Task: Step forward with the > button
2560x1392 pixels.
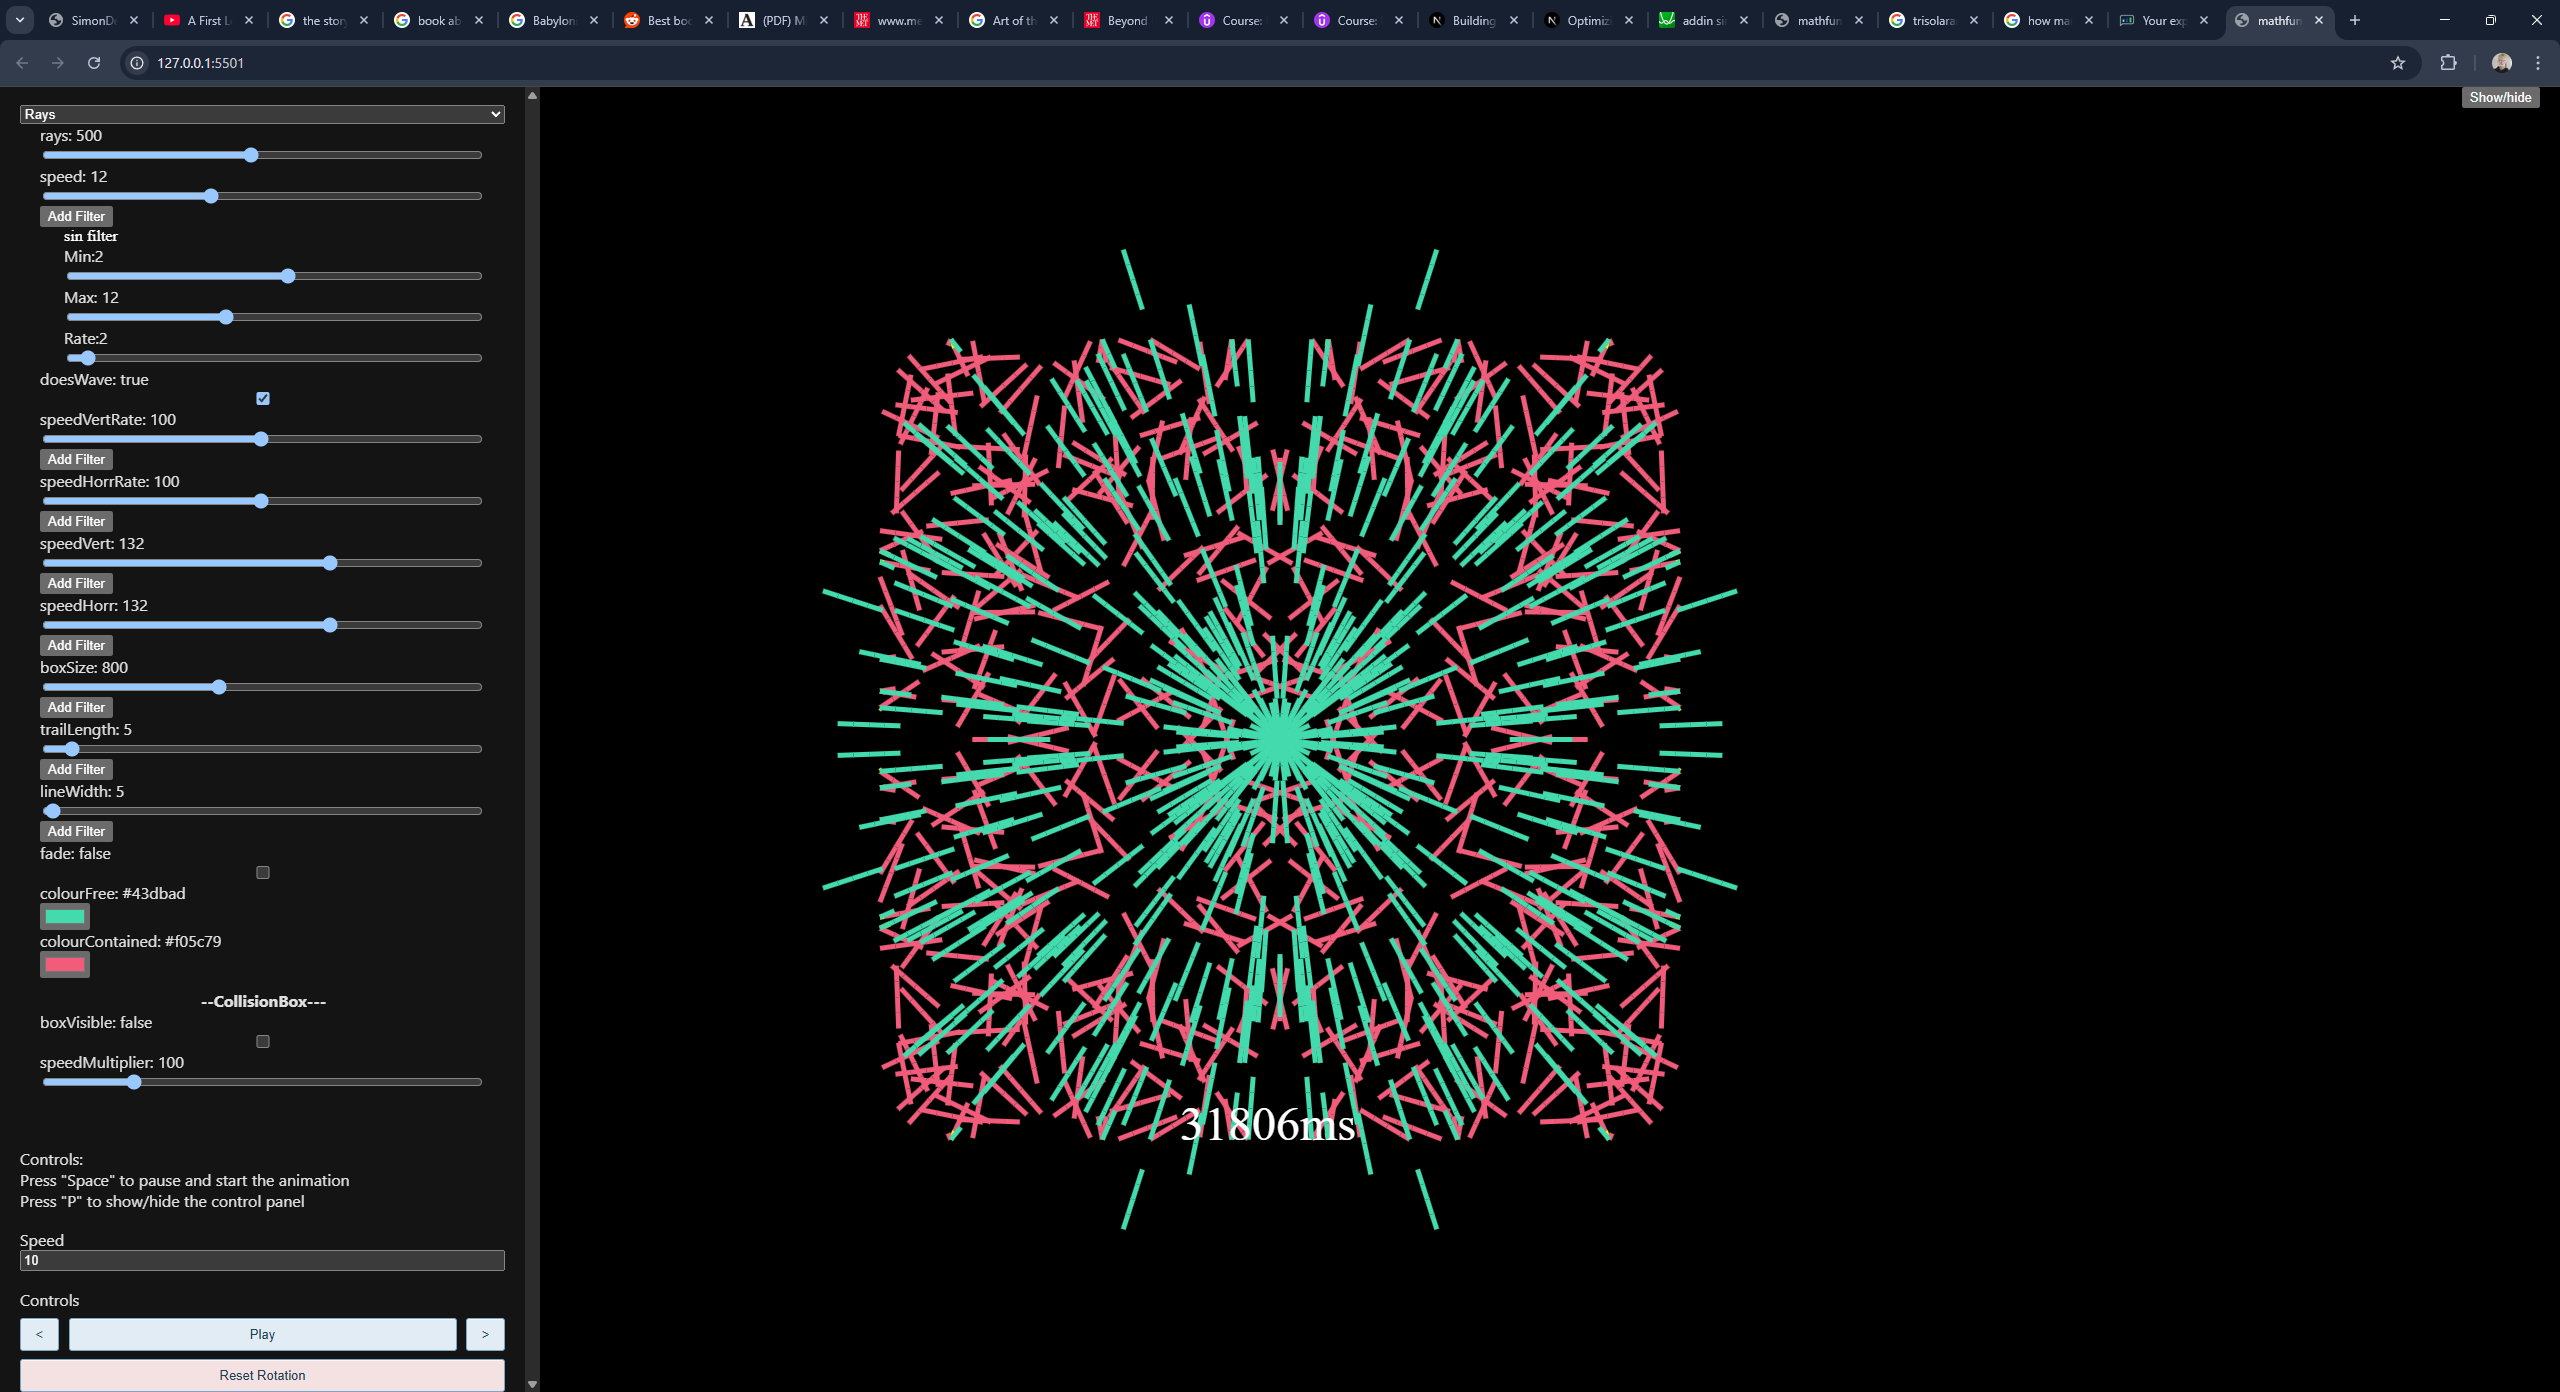Action: tap(485, 1334)
